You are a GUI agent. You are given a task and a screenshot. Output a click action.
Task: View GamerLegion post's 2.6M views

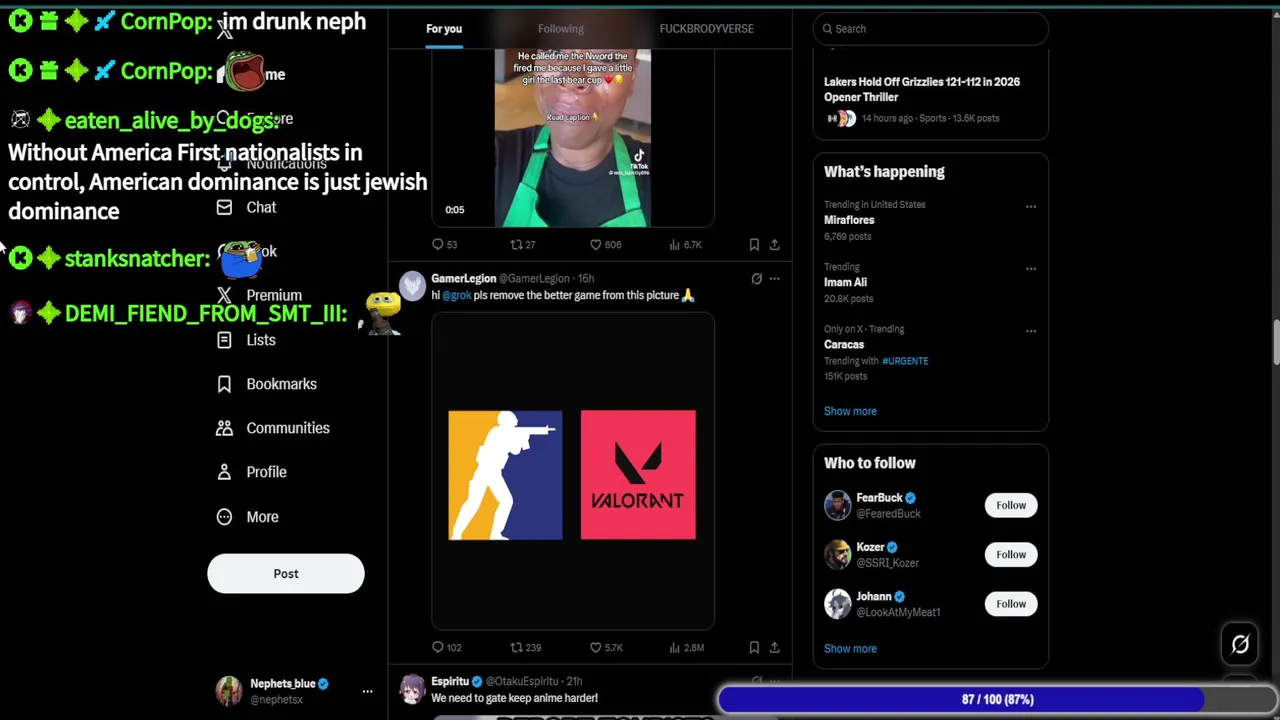[687, 648]
